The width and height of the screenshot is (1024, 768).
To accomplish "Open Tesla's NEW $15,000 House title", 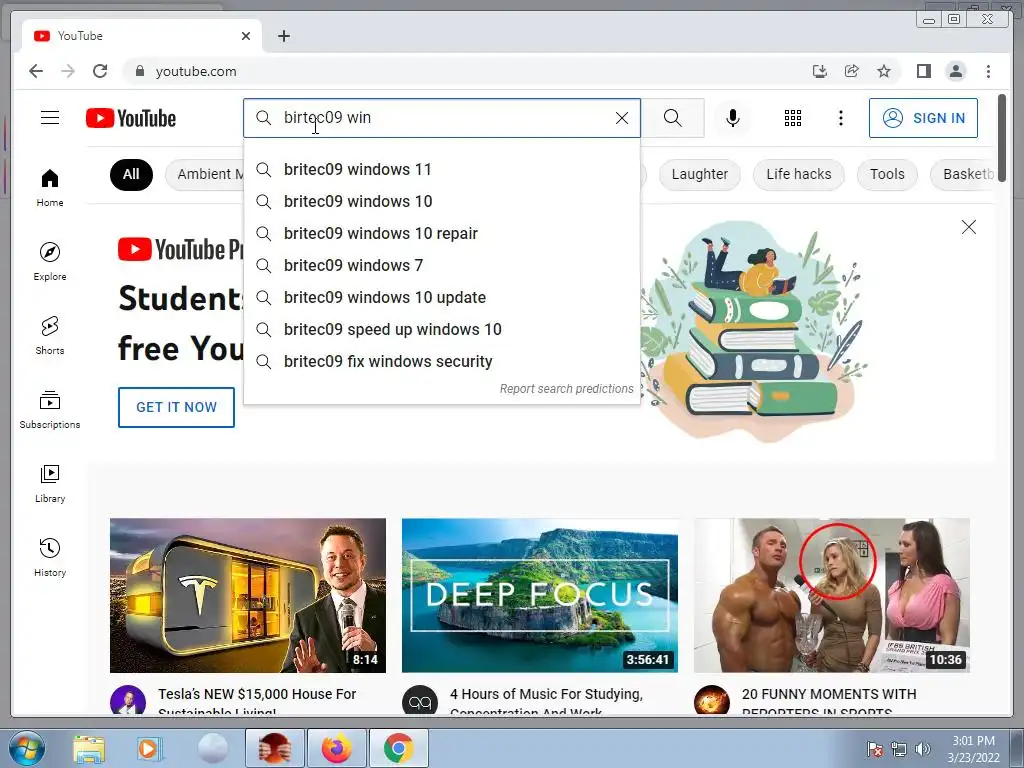I will coord(257,701).
